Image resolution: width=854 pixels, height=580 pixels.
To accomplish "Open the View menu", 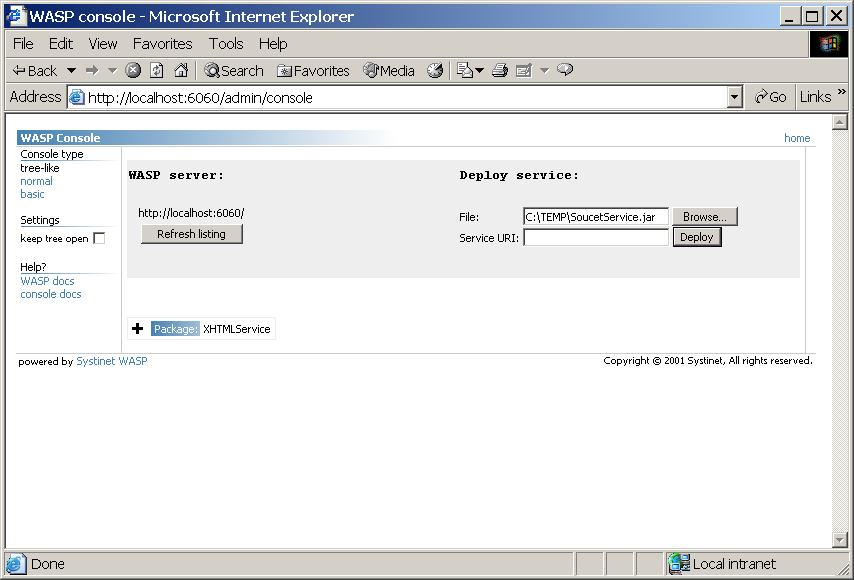I will (x=102, y=44).
